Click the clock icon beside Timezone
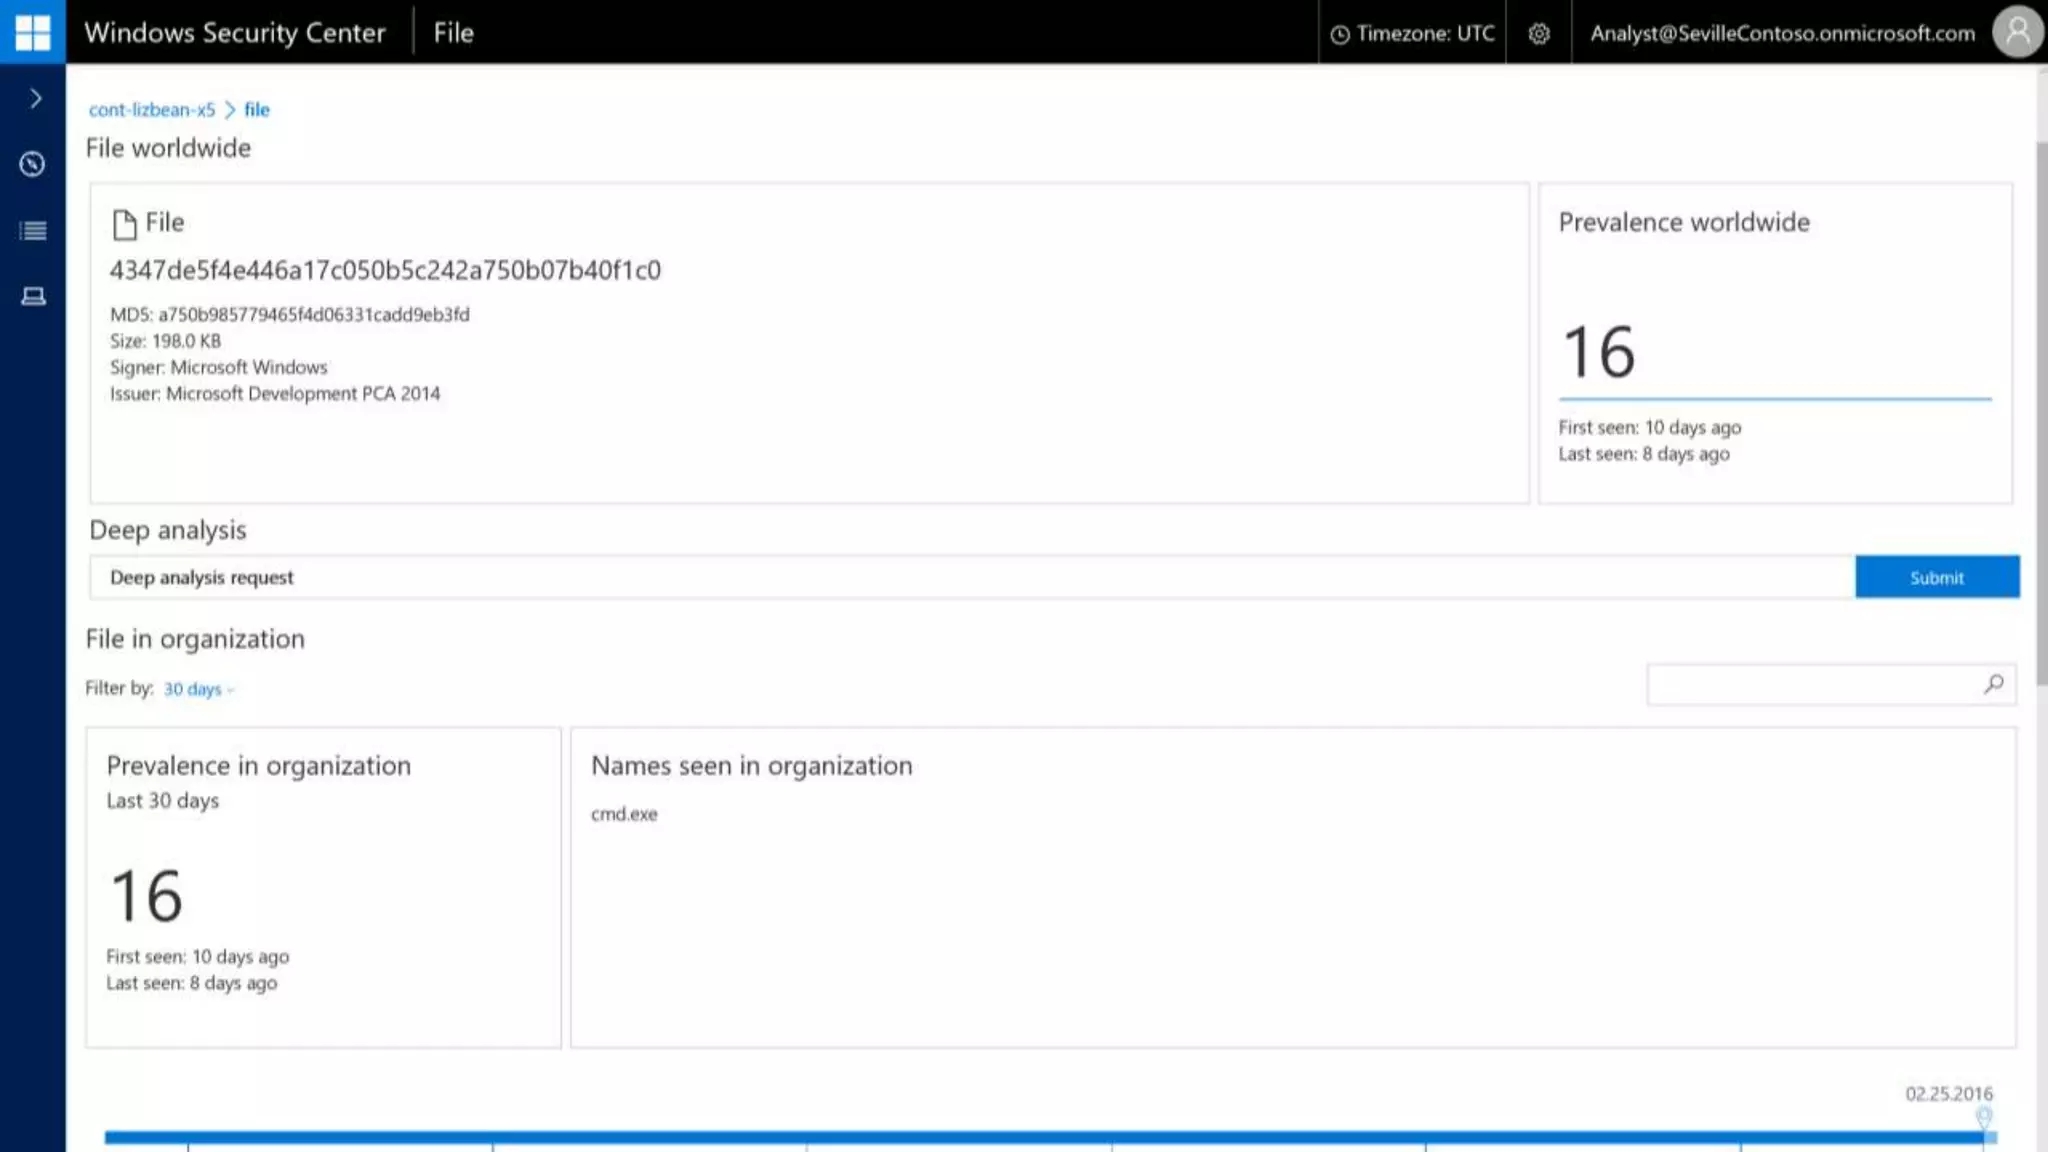 (1340, 34)
